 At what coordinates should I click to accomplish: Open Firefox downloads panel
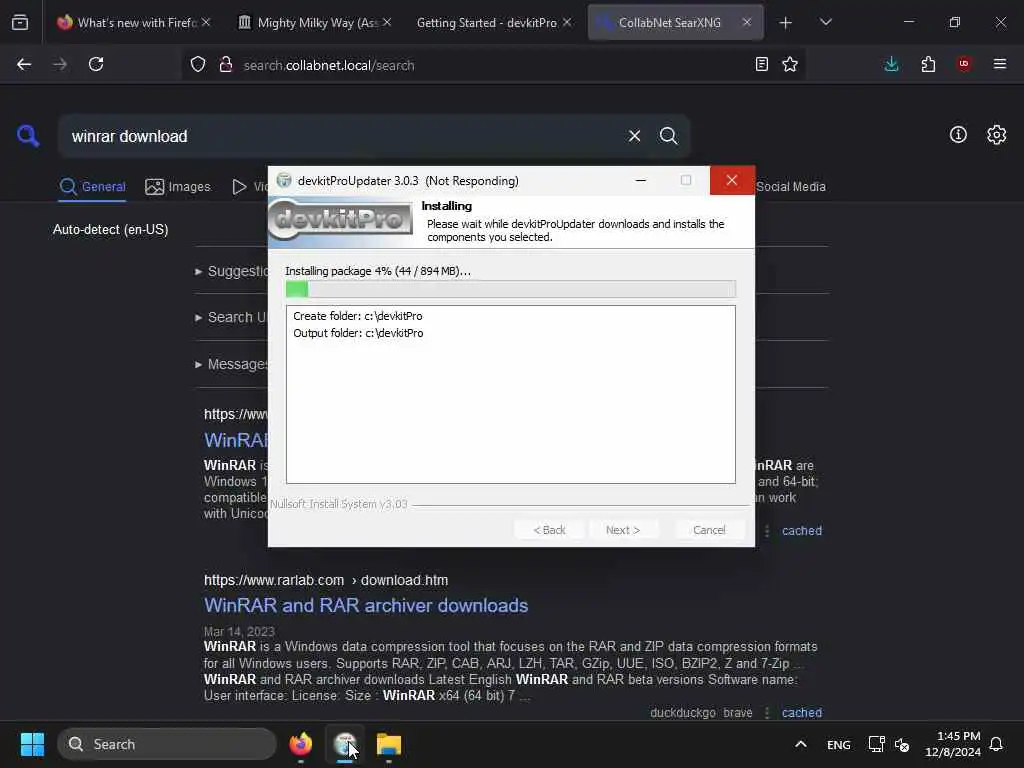pyautogui.click(x=891, y=64)
